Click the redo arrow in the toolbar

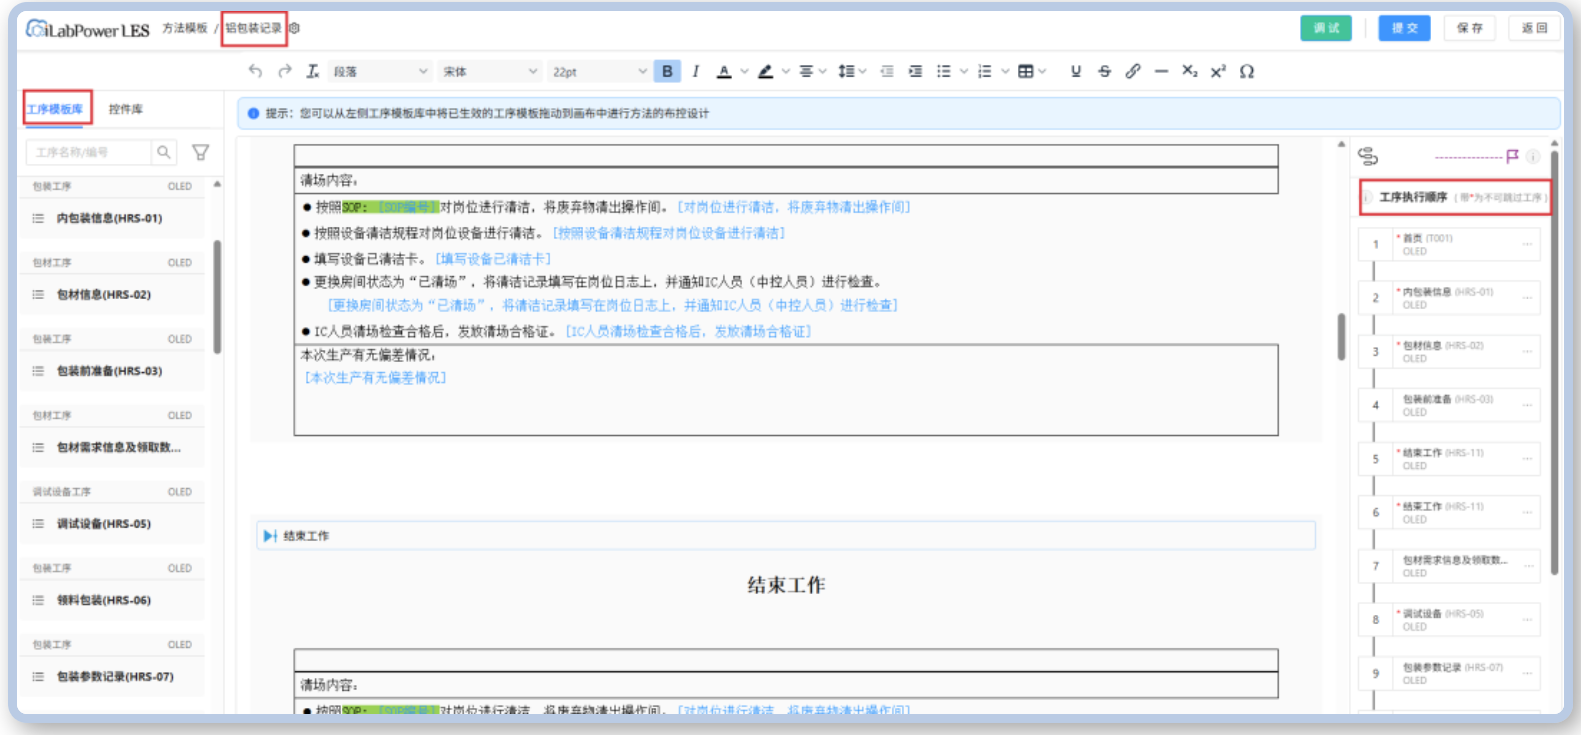coord(285,71)
